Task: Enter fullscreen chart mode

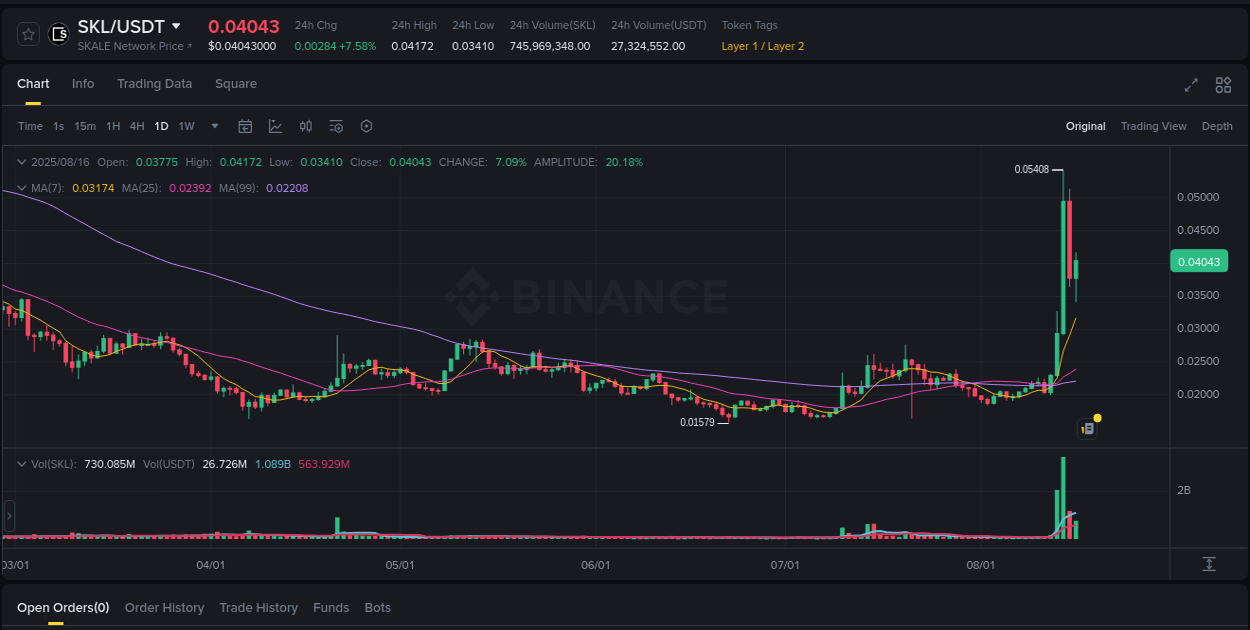Action: tap(1190, 85)
